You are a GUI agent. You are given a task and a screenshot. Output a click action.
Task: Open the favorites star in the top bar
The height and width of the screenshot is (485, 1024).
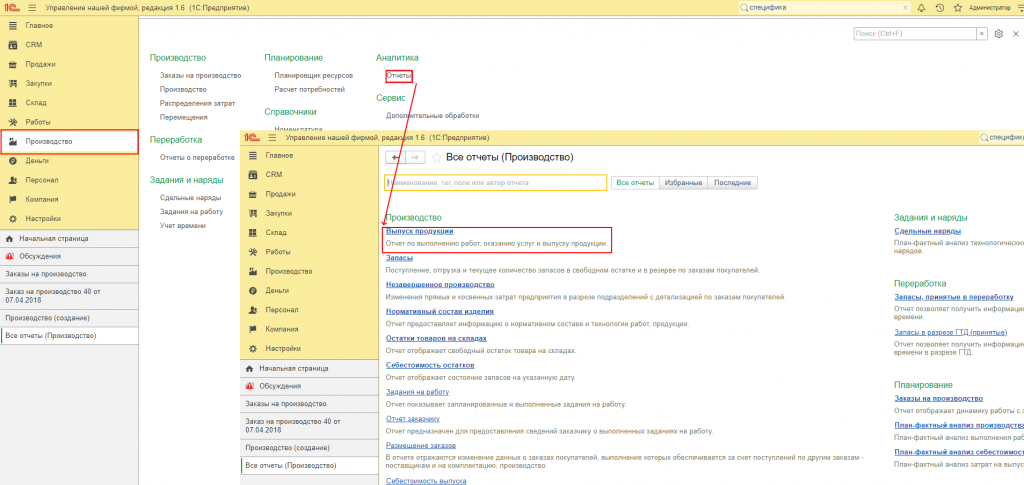pyautogui.click(x=958, y=8)
